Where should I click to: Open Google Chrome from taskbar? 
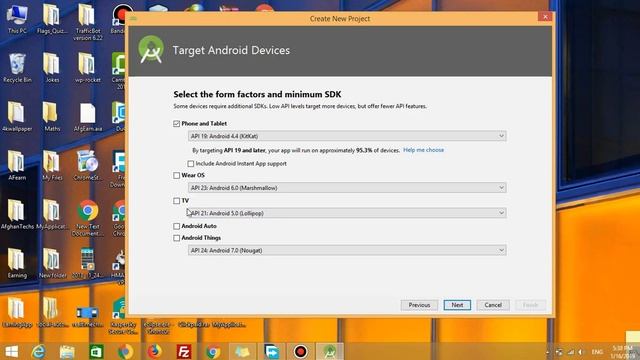pos(213,351)
